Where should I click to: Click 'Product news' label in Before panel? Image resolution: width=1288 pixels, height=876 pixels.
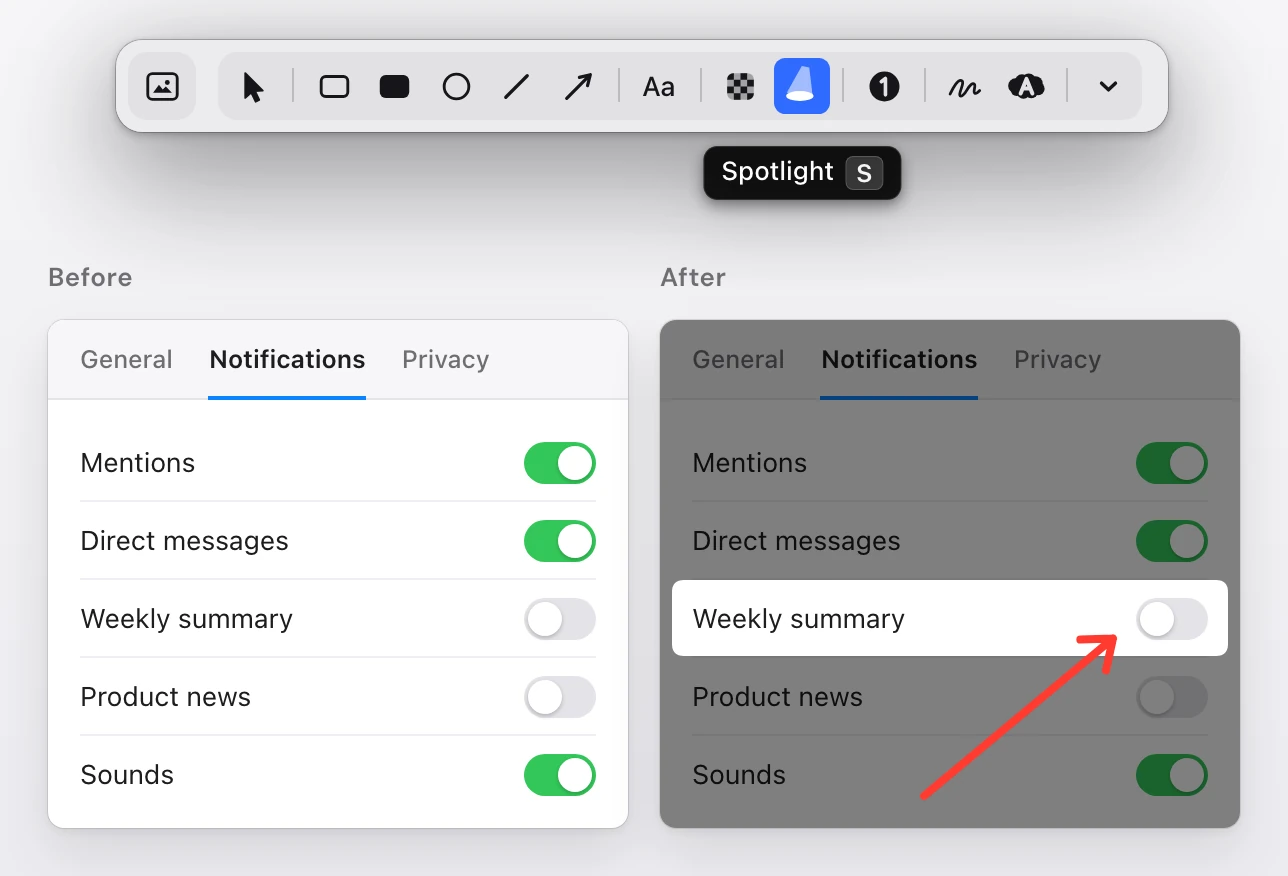coord(166,697)
